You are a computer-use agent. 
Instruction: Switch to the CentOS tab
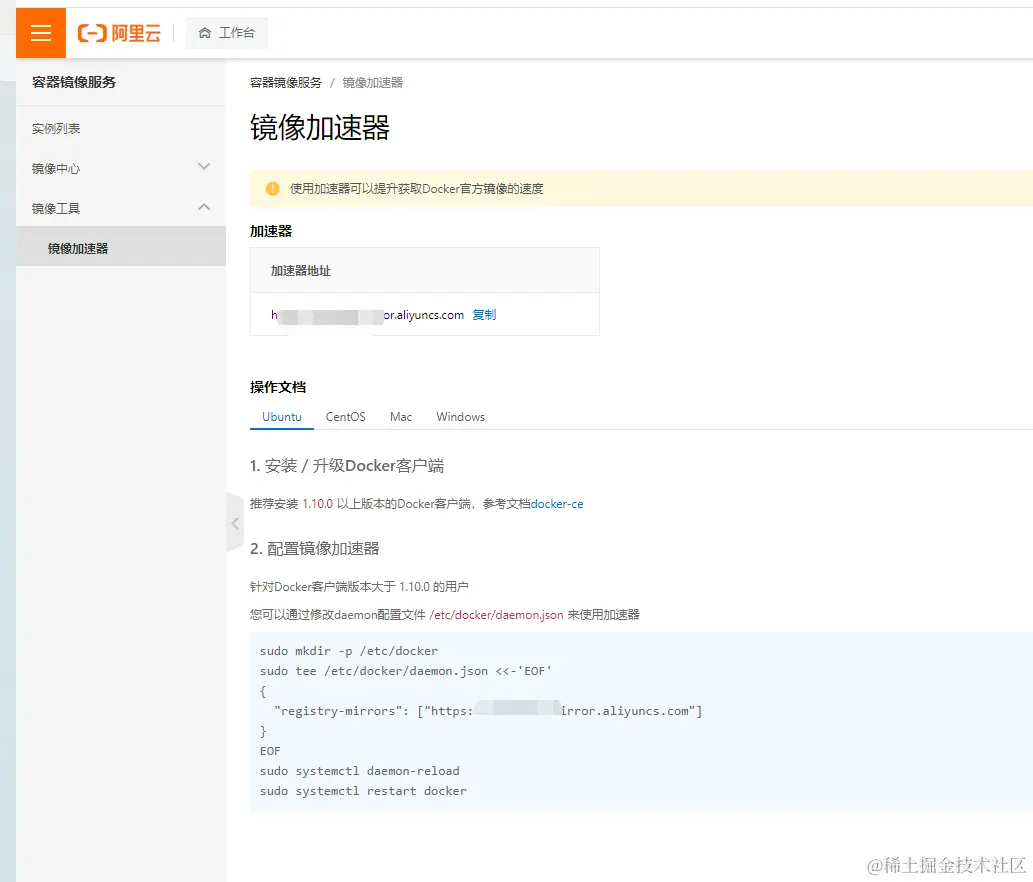point(345,417)
